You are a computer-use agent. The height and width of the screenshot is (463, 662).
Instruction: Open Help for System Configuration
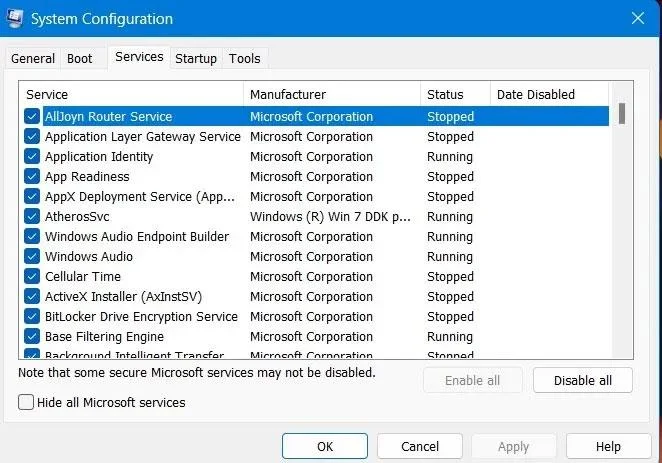click(608, 446)
